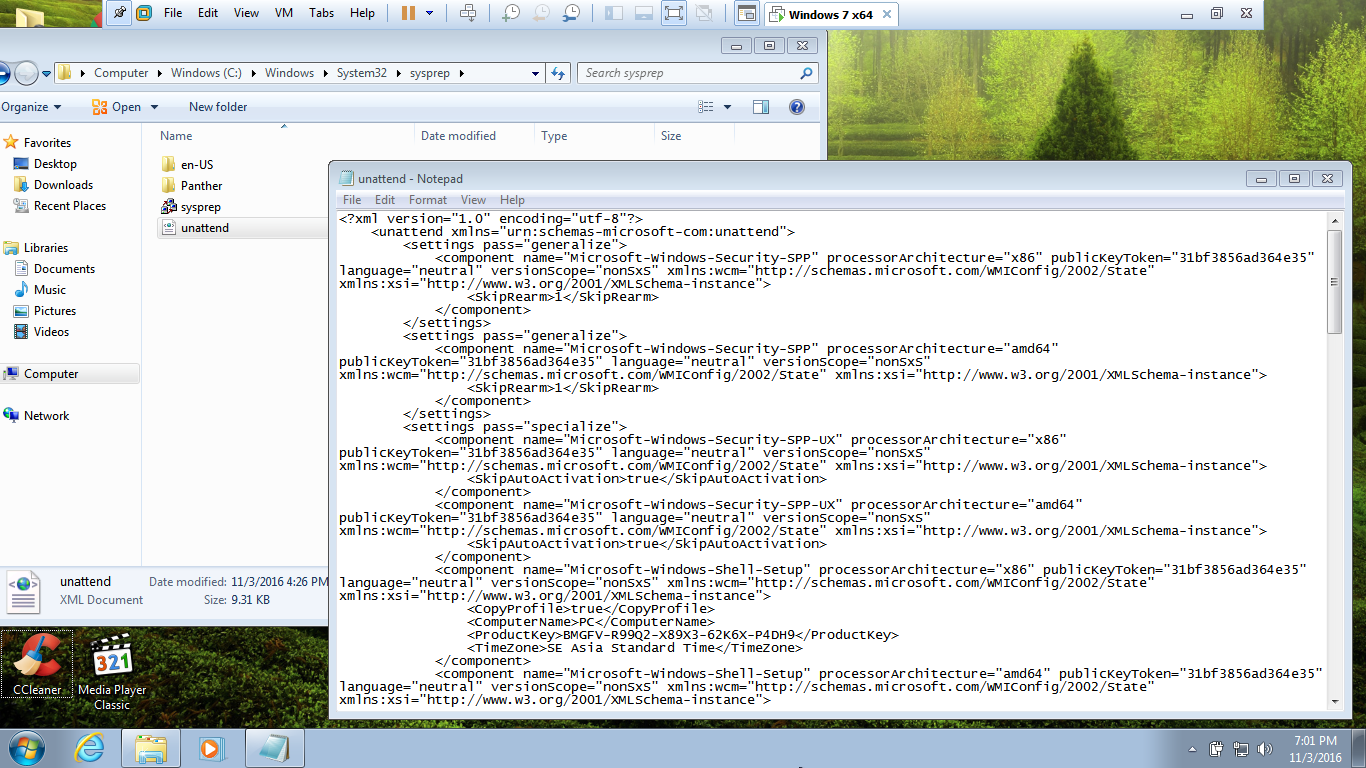
Task: Select the sysprep application file
Action: (200, 207)
